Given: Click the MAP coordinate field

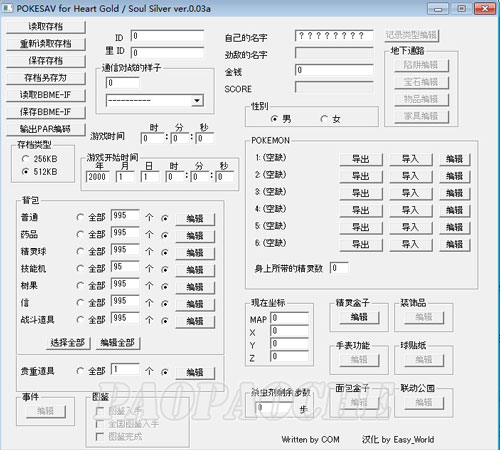Looking at the screenshot, I should 289,318.
